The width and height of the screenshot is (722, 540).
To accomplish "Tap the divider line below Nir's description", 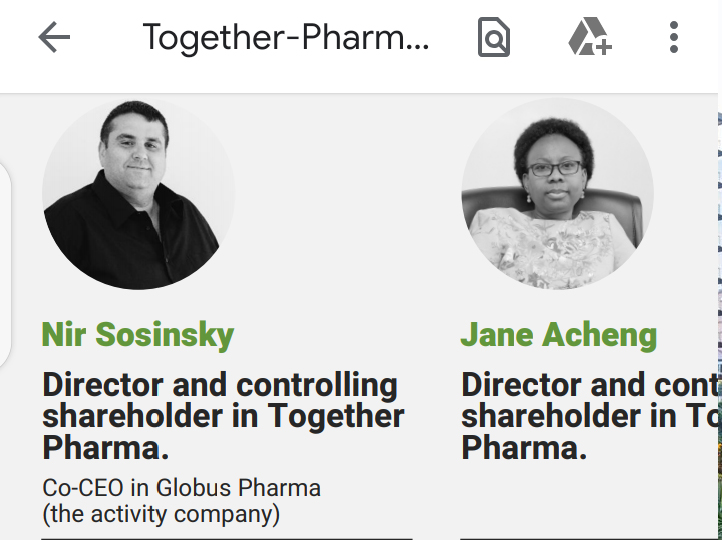I will [x=227, y=538].
